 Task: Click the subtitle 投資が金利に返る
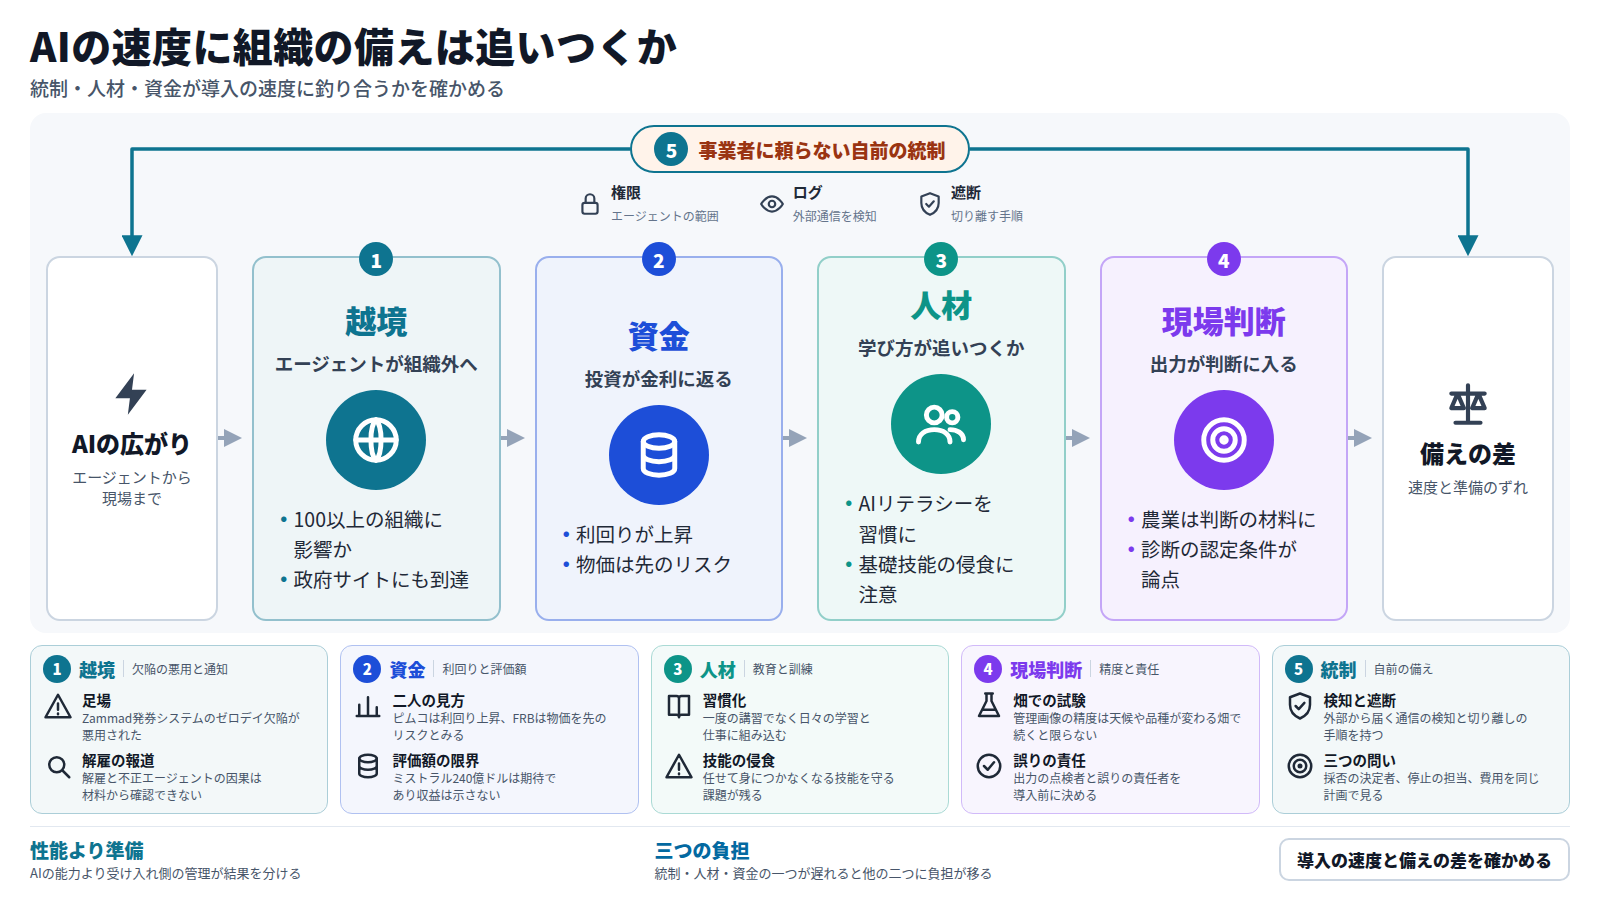[x=659, y=379]
